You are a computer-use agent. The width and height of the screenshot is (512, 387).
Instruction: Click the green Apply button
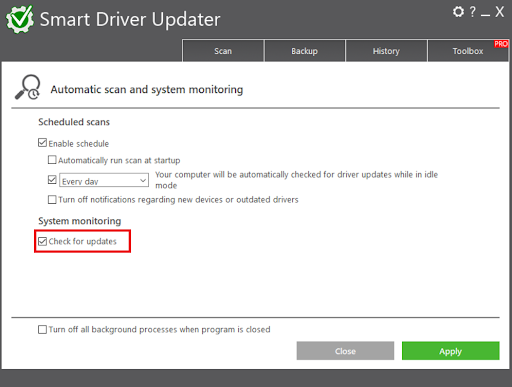coord(451,351)
